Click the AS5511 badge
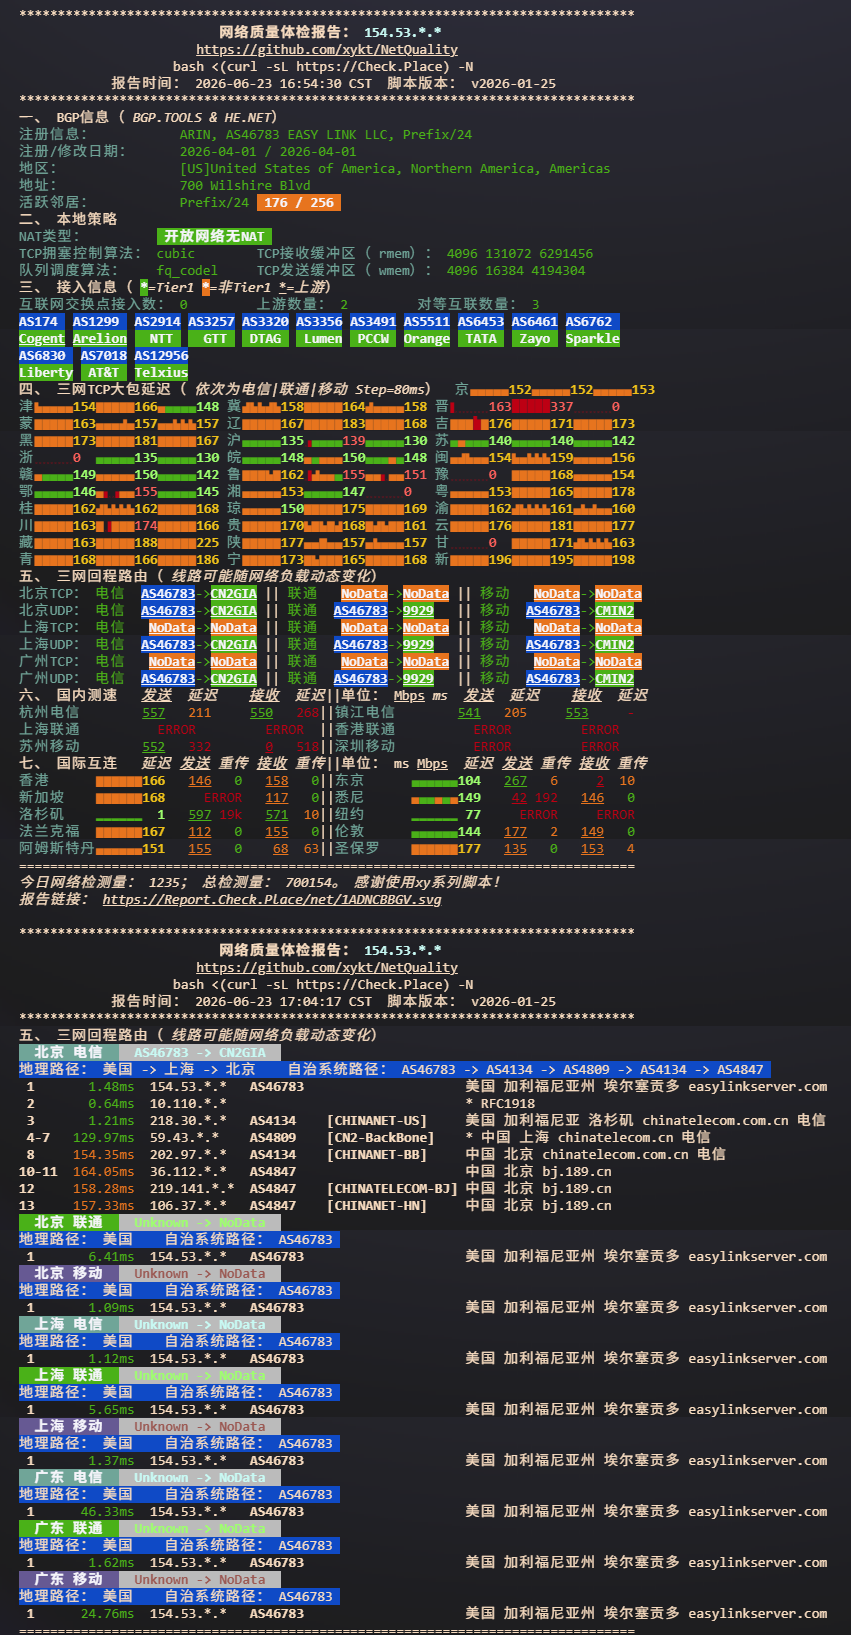 [x=427, y=321]
